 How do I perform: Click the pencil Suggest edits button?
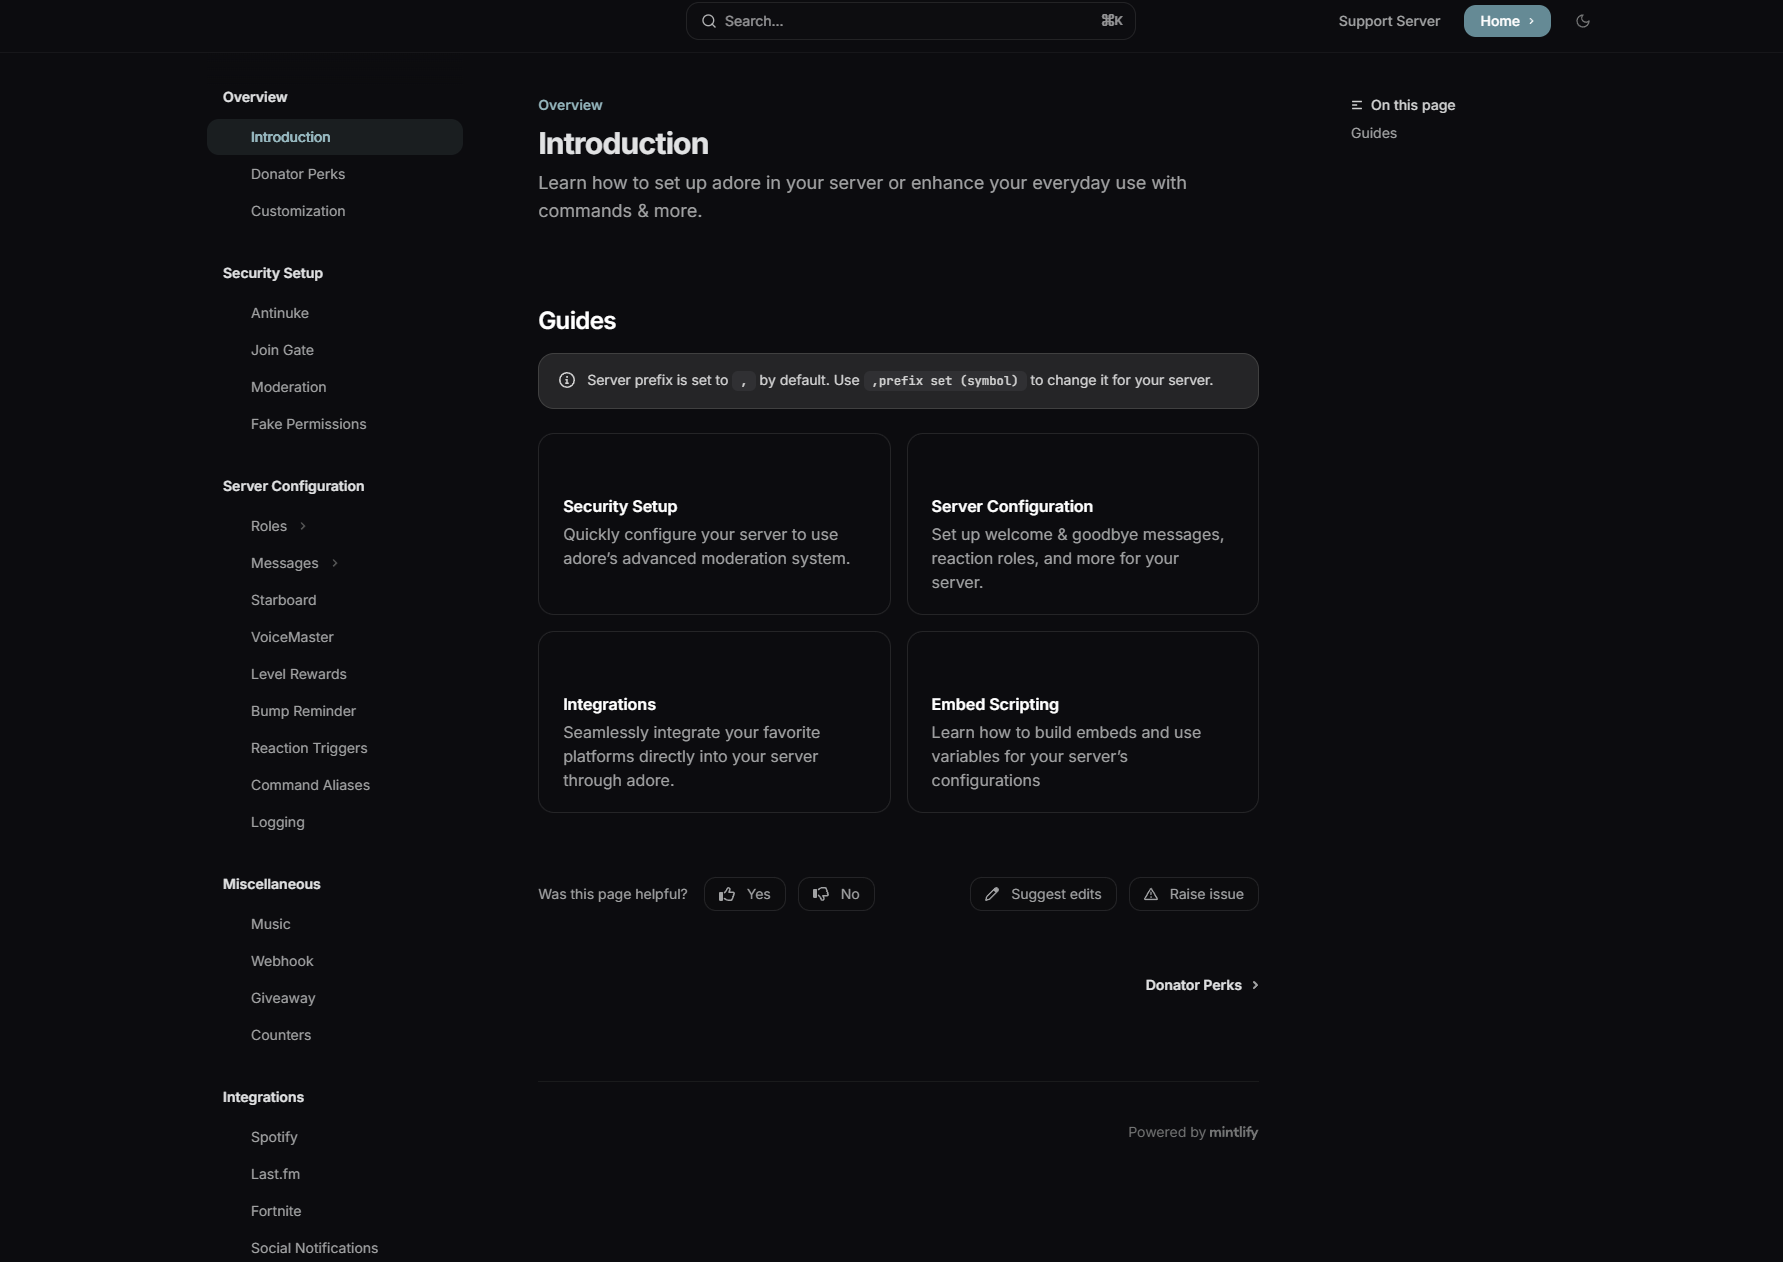point(1043,894)
